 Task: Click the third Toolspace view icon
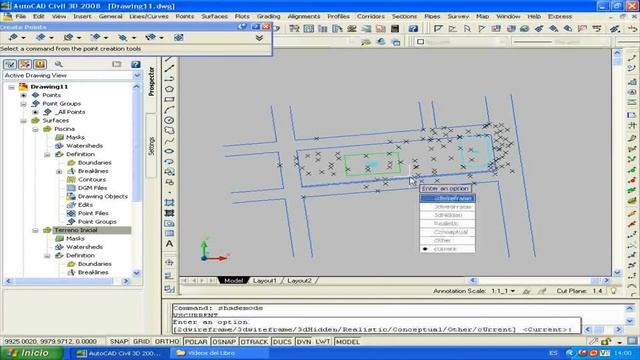click(40, 64)
